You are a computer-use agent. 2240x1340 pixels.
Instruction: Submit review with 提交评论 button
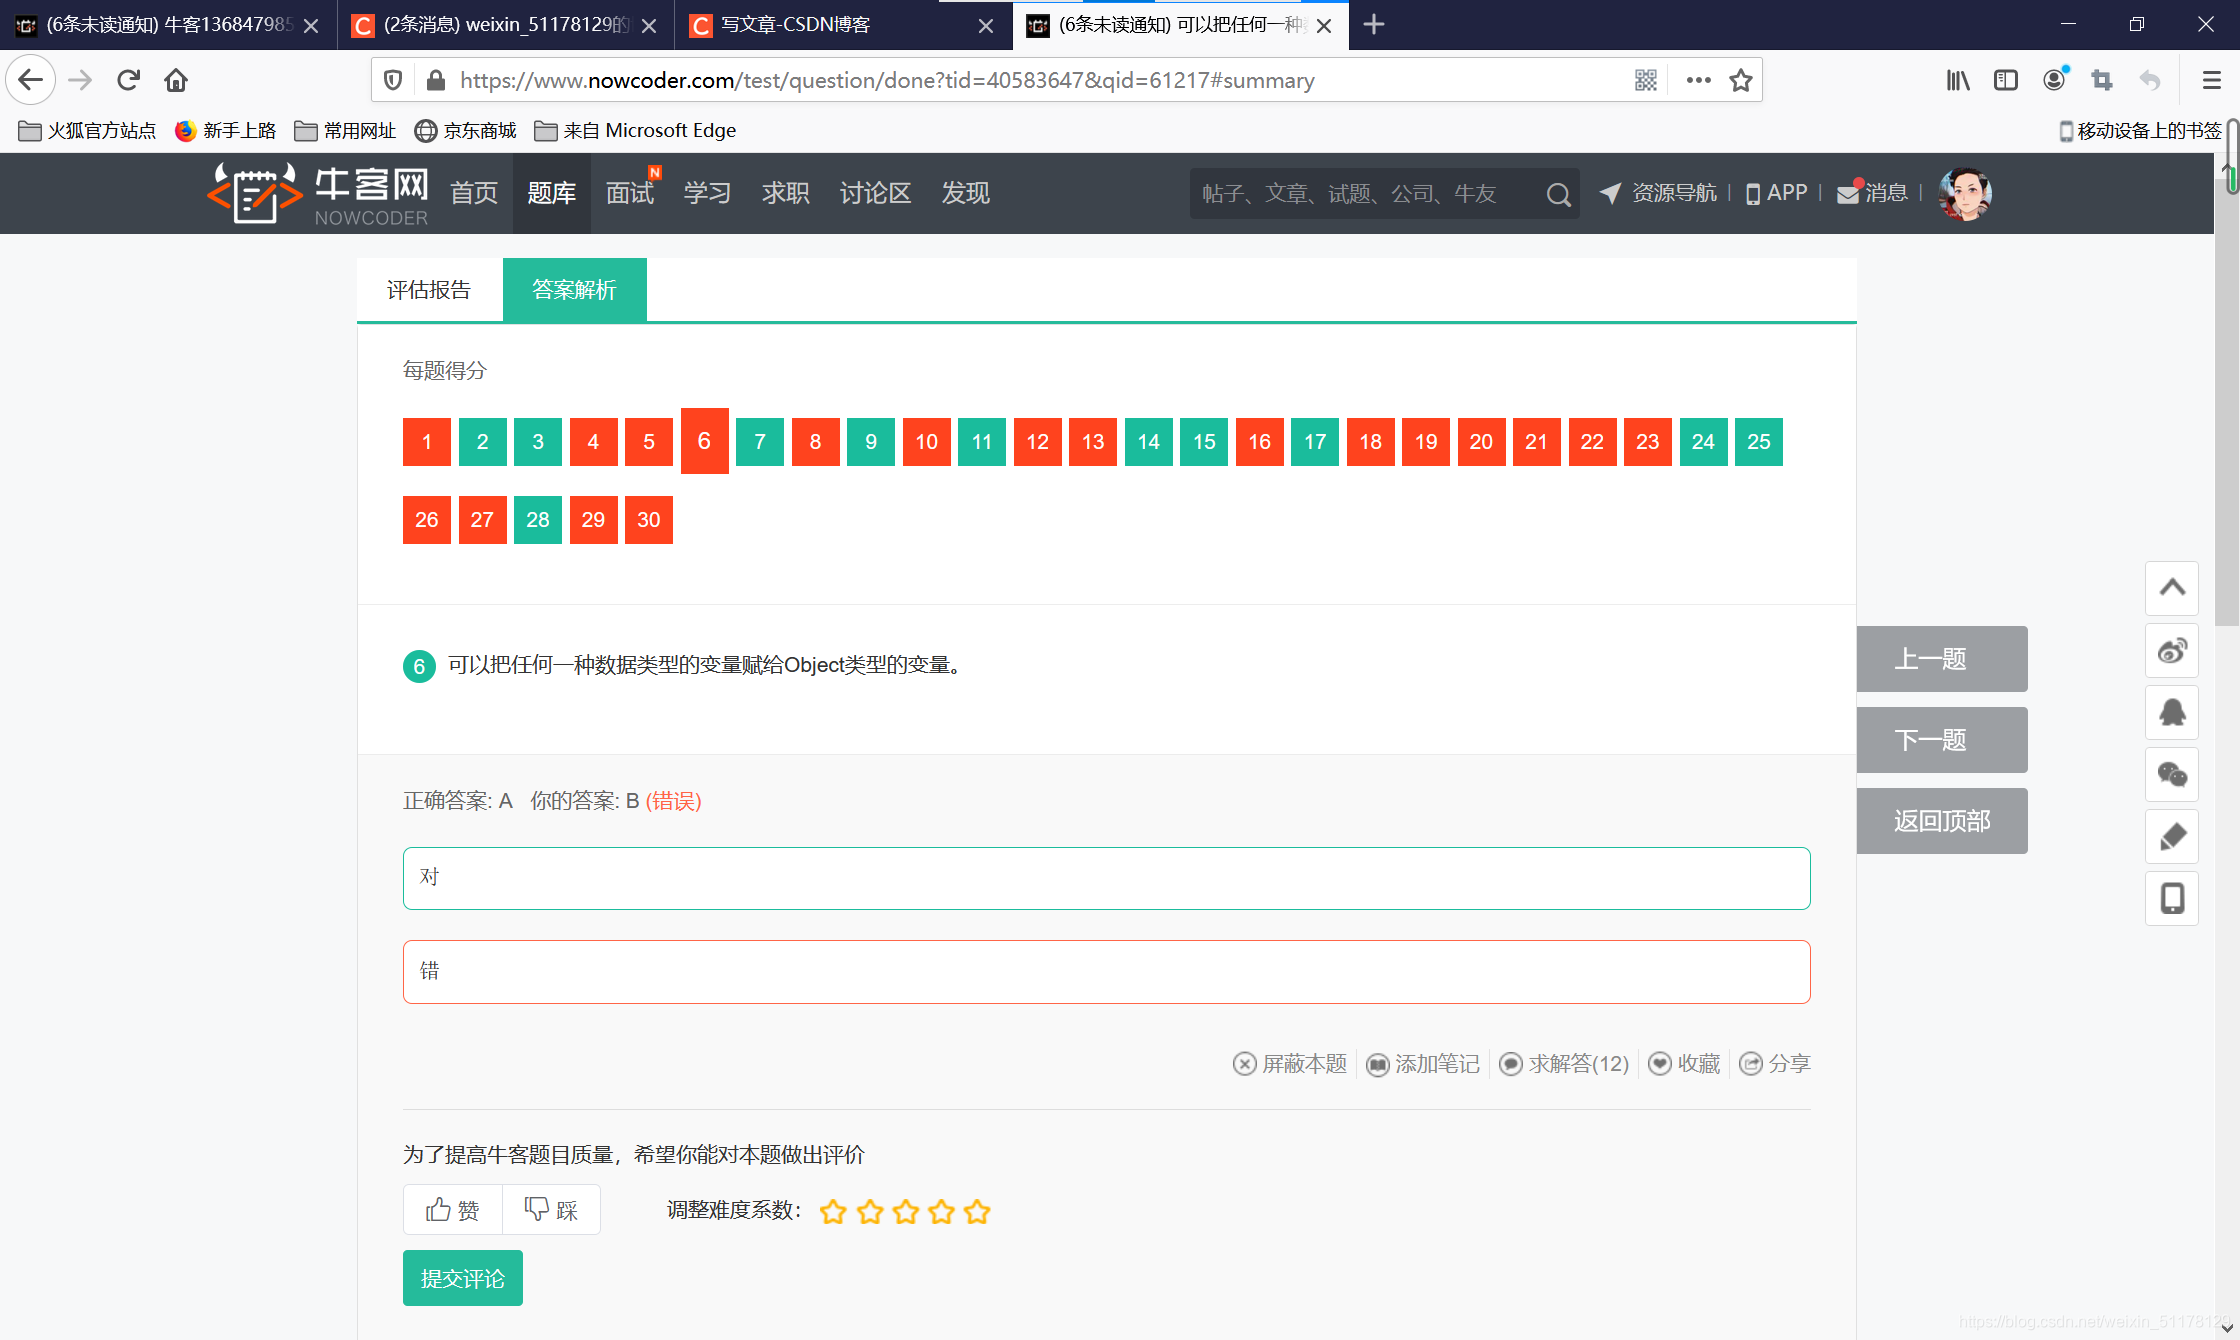[x=463, y=1278]
